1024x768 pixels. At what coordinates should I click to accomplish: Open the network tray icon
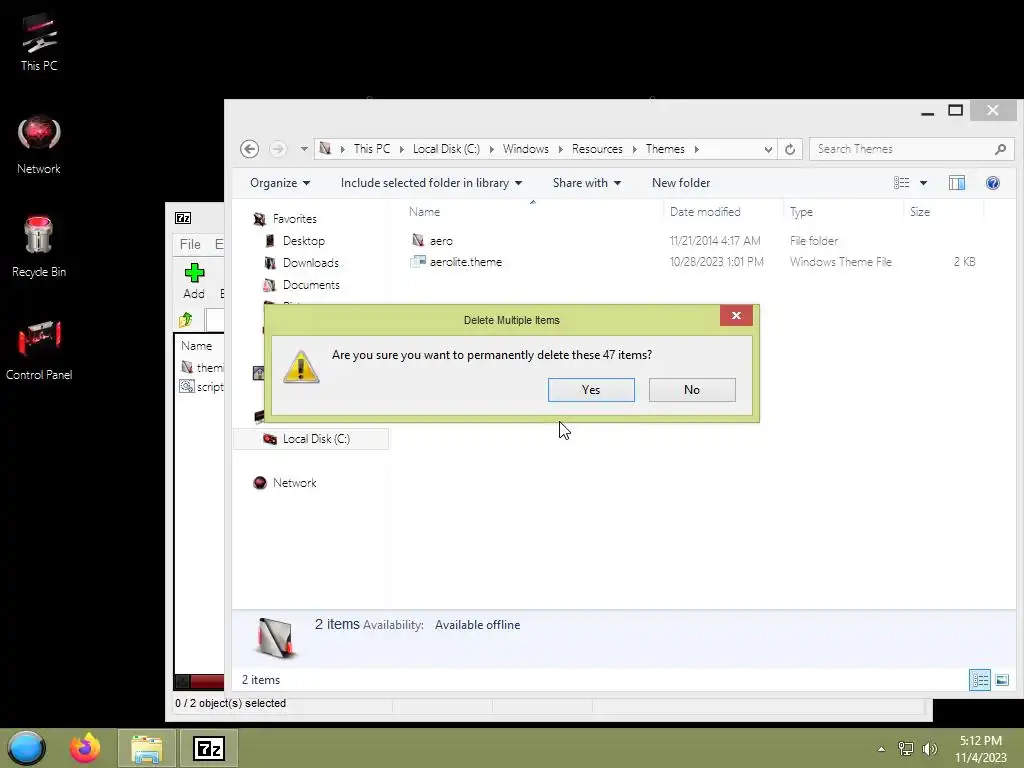pyautogui.click(x=906, y=749)
